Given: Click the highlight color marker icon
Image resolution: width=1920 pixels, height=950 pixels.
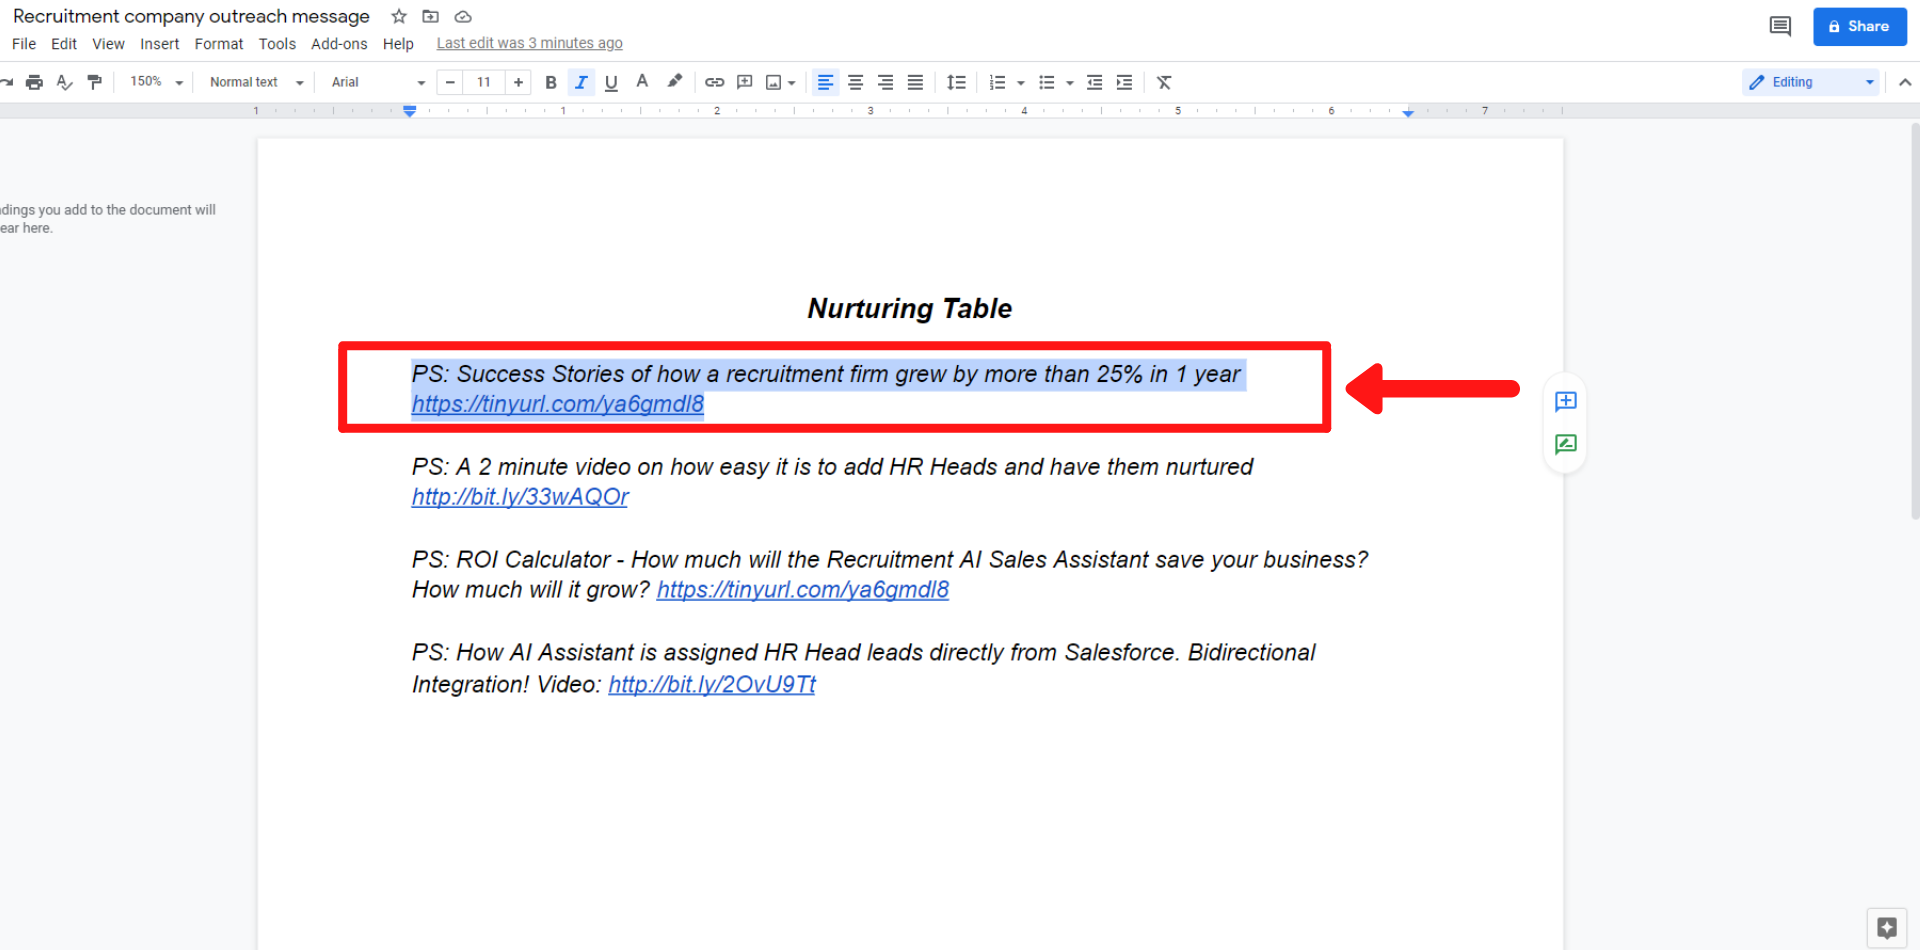Looking at the screenshot, I should (675, 81).
